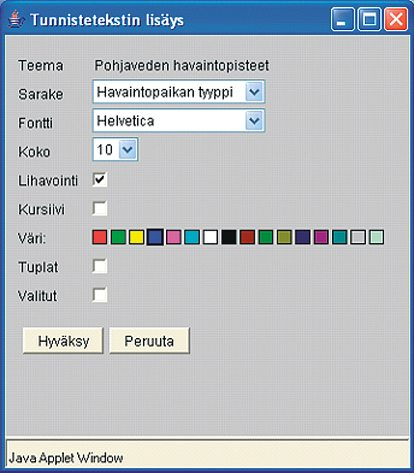Pick the dark red color swatch
The width and height of the screenshot is (414, 473).
coord(247,237)
